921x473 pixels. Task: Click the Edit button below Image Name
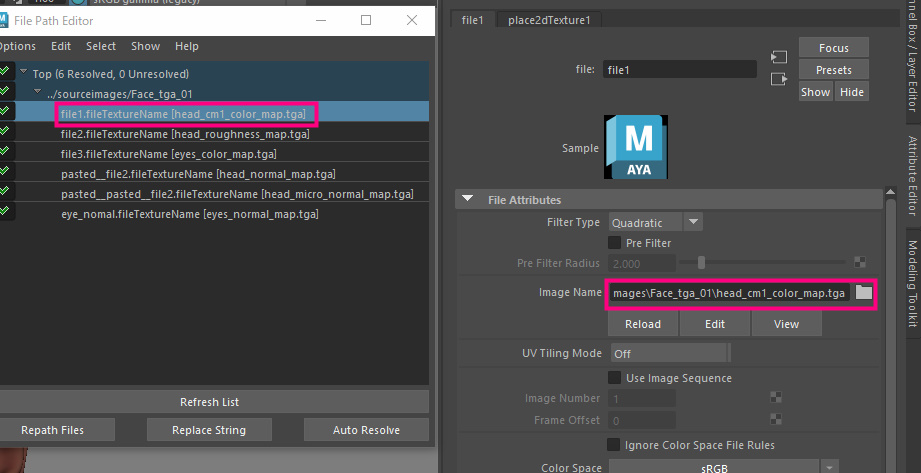[x=715, y=324]
